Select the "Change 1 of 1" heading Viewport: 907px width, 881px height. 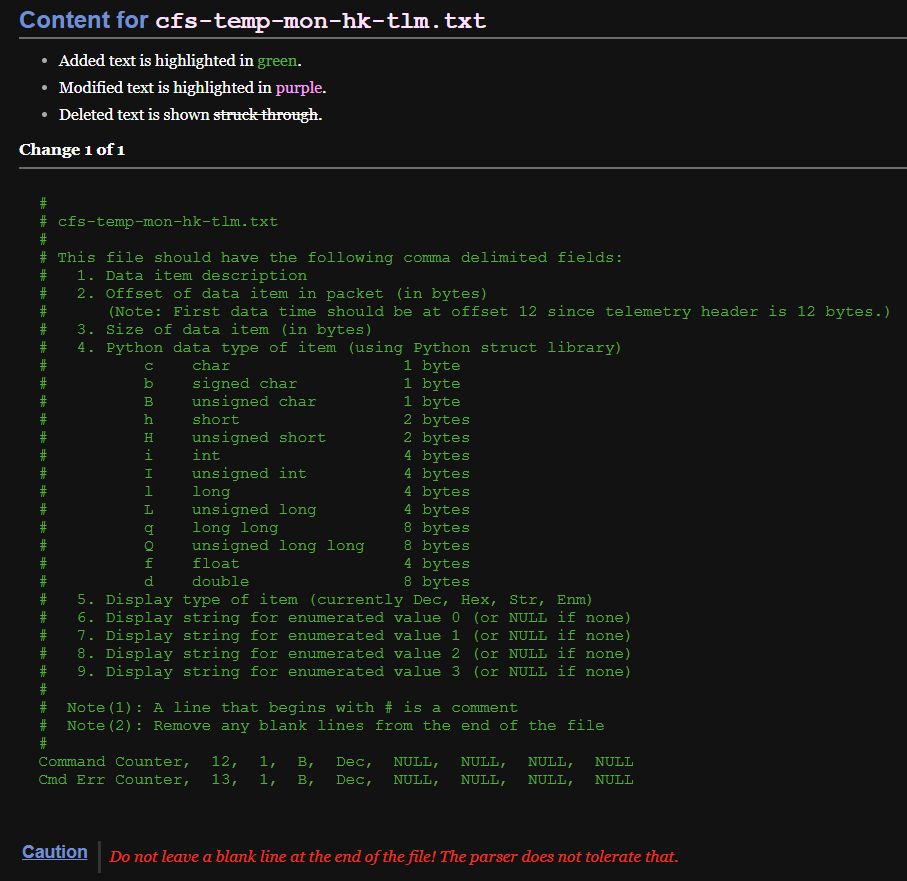pos(72,150)
